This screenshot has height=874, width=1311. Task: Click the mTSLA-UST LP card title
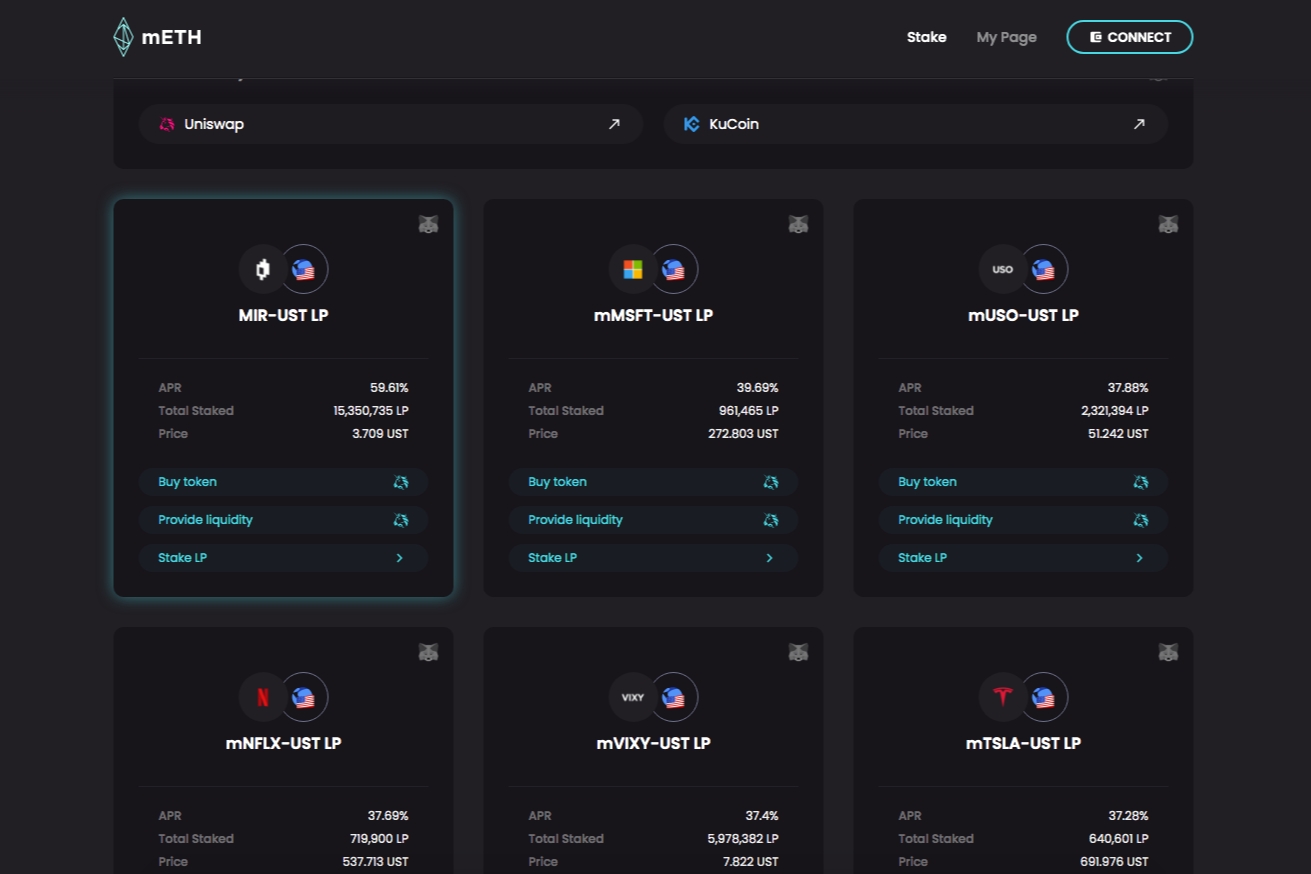1023,743
